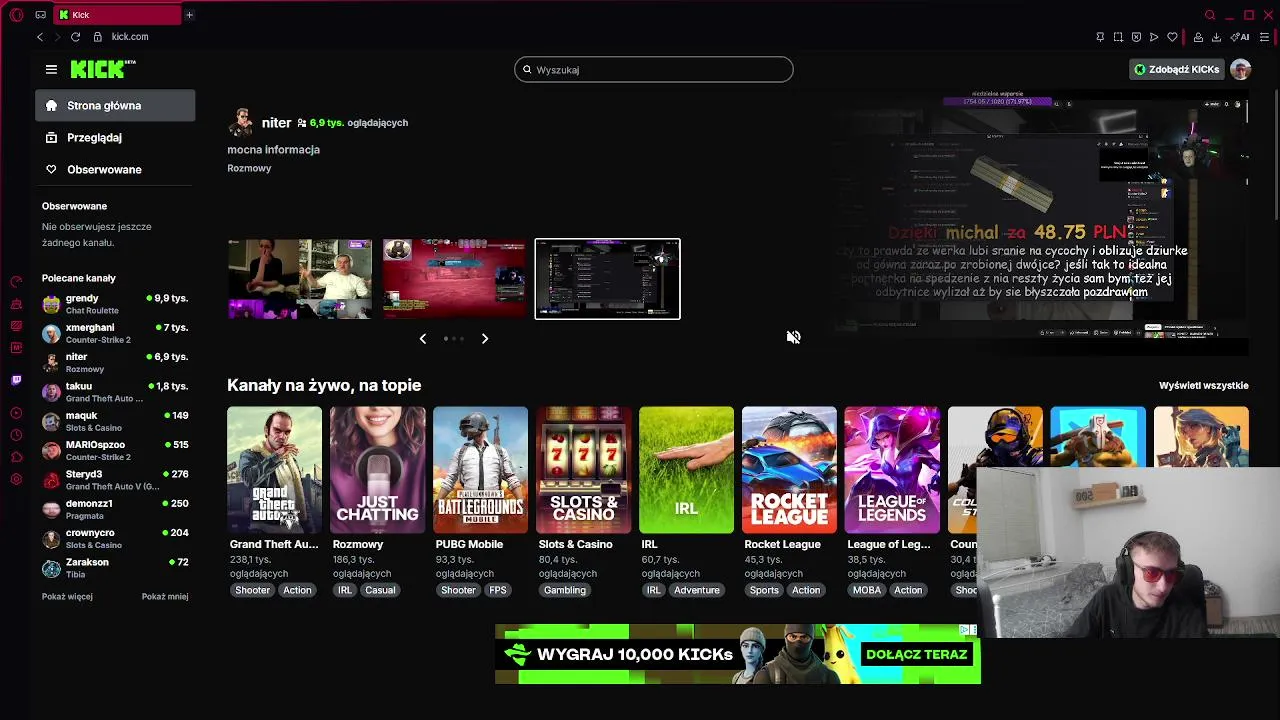Open Obserwowane in the sidebar menu
This screenshot has width=1280, height=720.
click(x=115, y=169)
